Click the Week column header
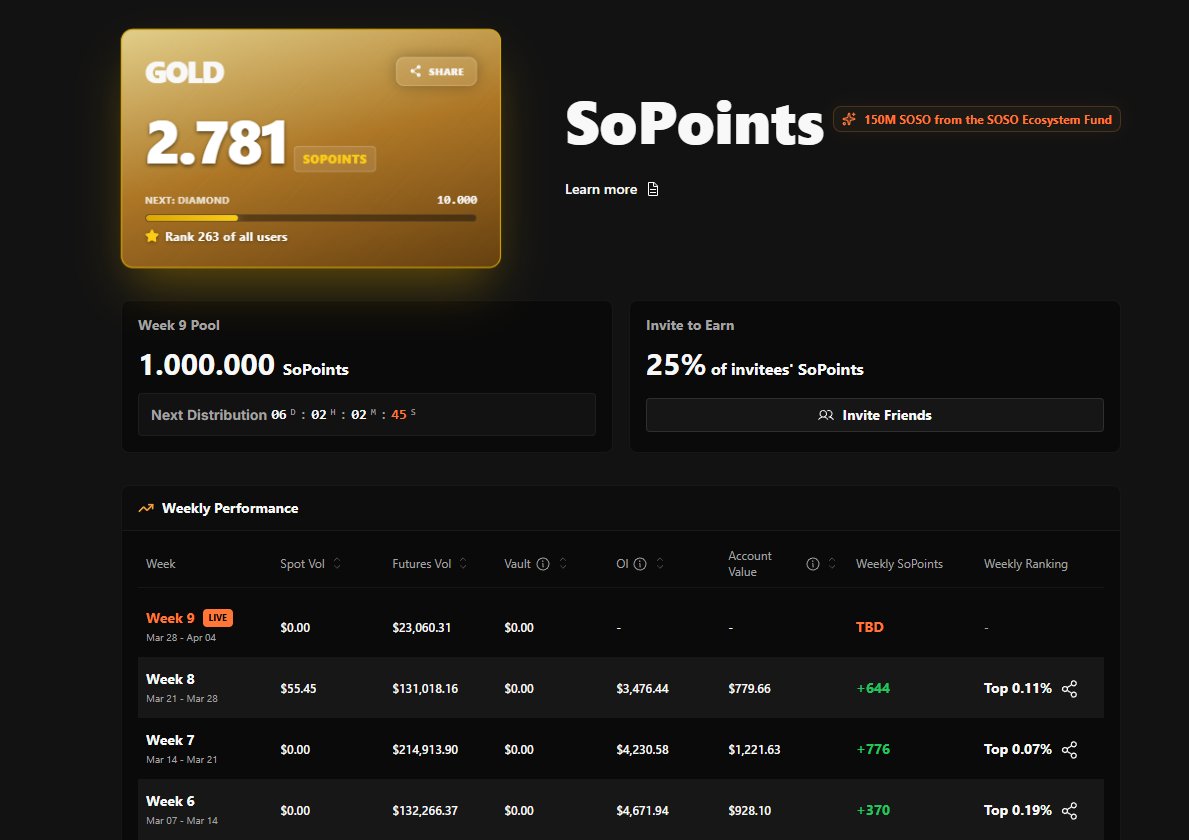The width and height of the screenshot is (1189, 840). (160, 563)
